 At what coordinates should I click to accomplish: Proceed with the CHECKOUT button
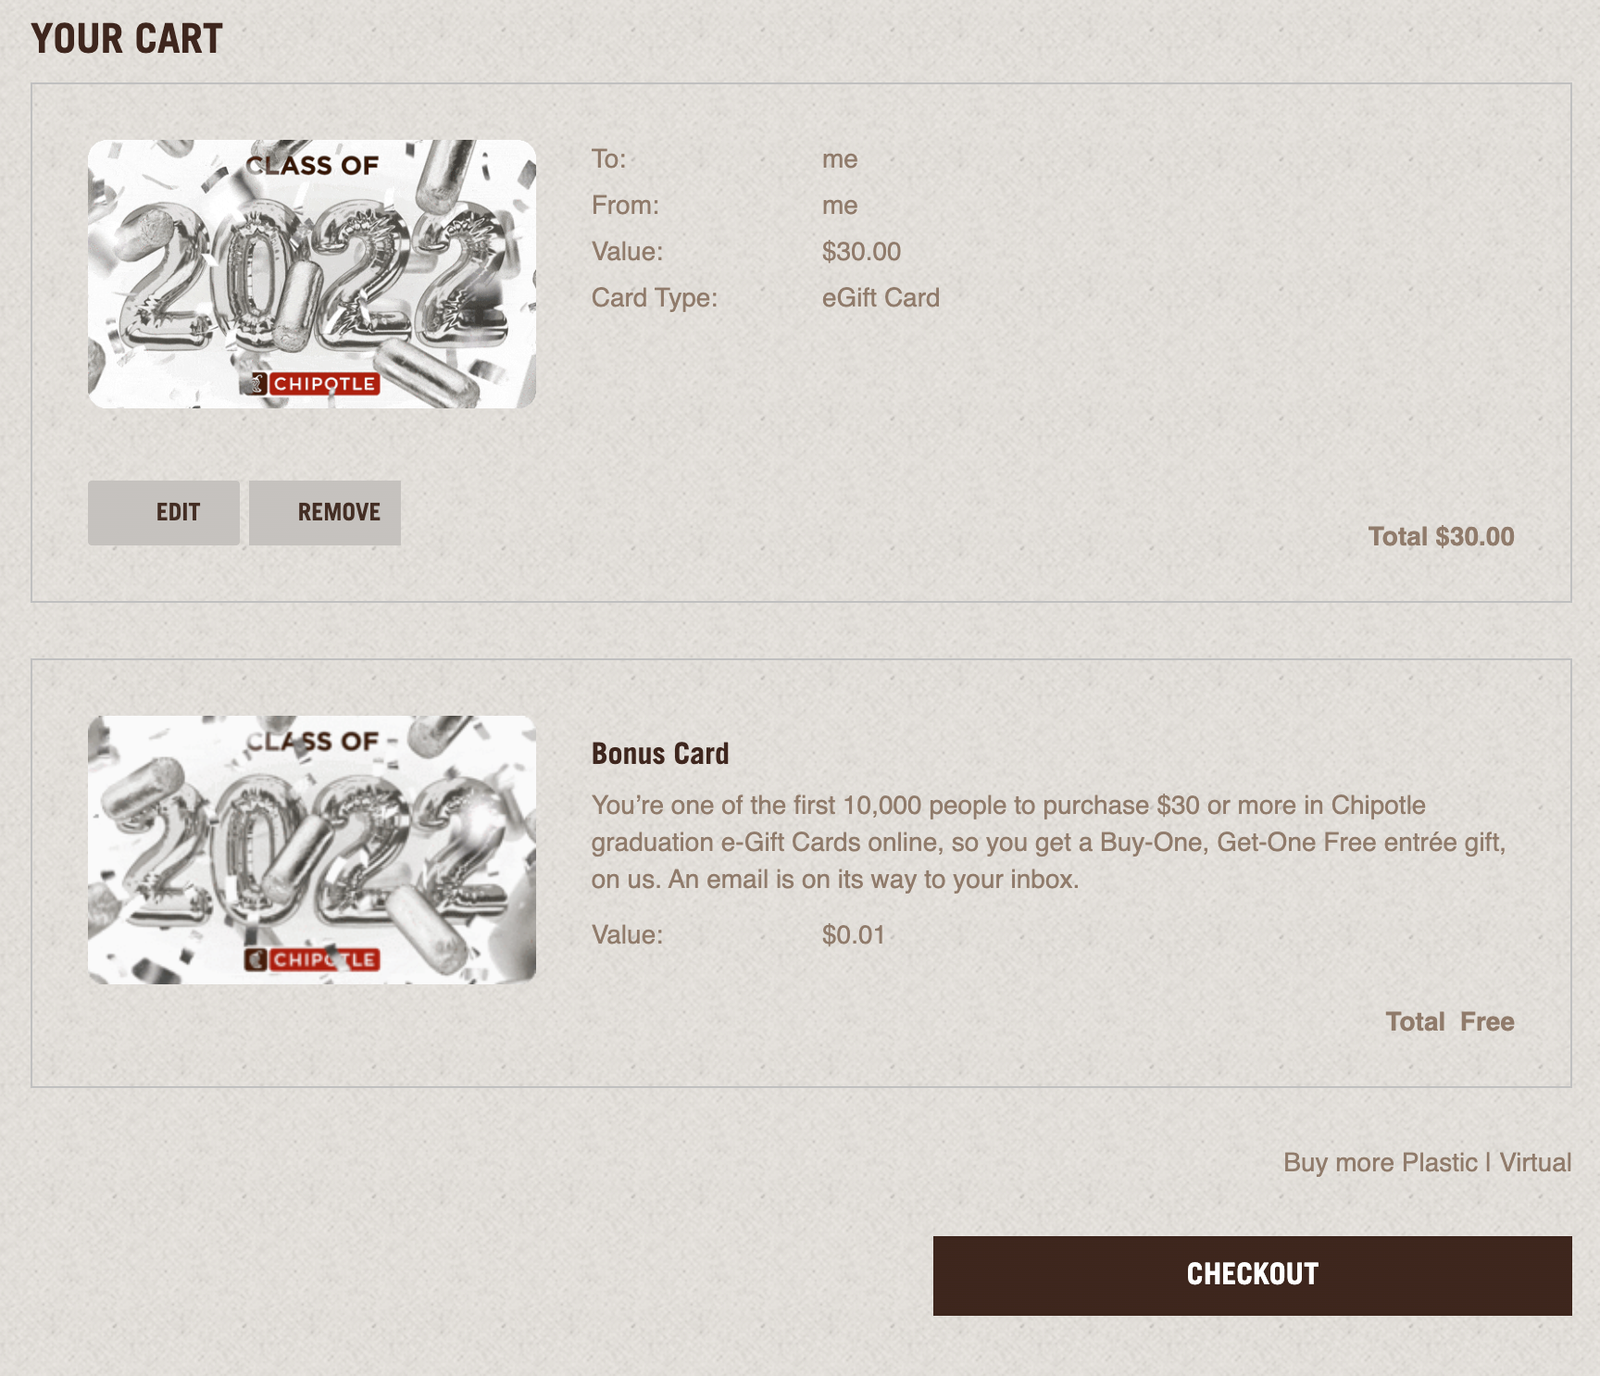1252,1275
